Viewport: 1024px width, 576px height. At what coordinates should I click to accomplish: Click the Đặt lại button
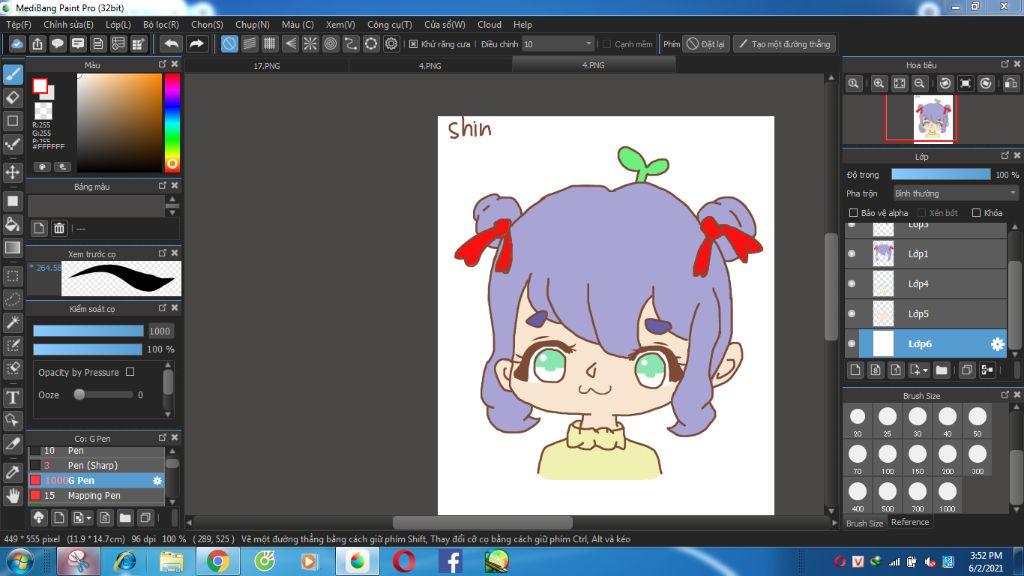[x=706, y=44]
